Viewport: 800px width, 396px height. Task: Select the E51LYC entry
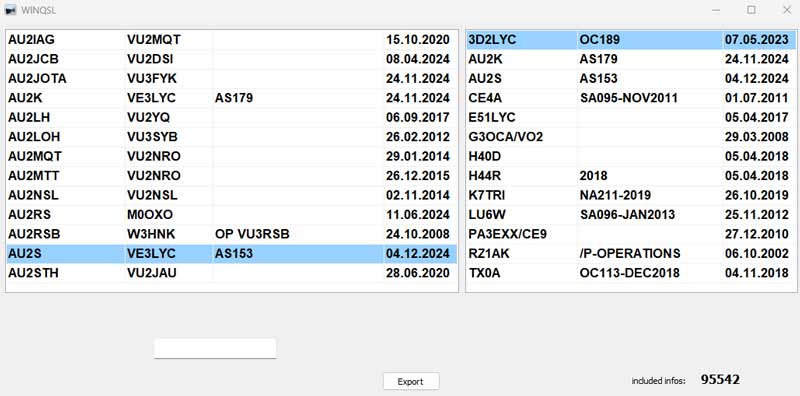[492, 117]
